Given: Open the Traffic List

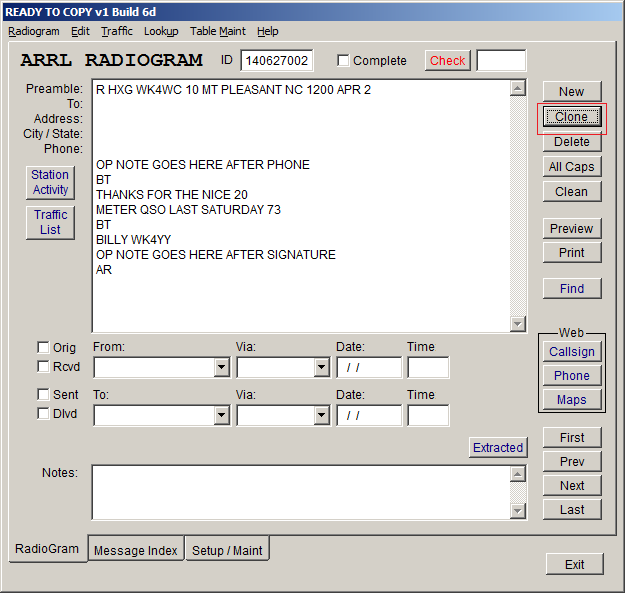Looking at the screenshot, I should click(50, 222).
